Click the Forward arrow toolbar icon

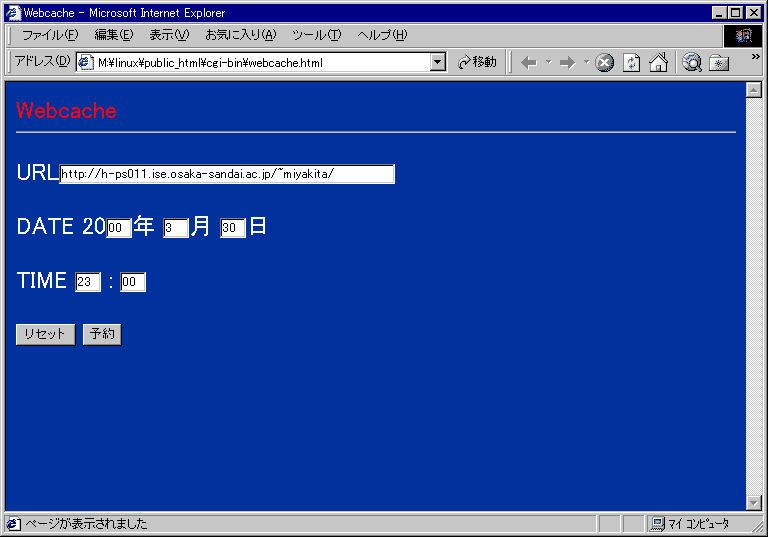(568, 63)
